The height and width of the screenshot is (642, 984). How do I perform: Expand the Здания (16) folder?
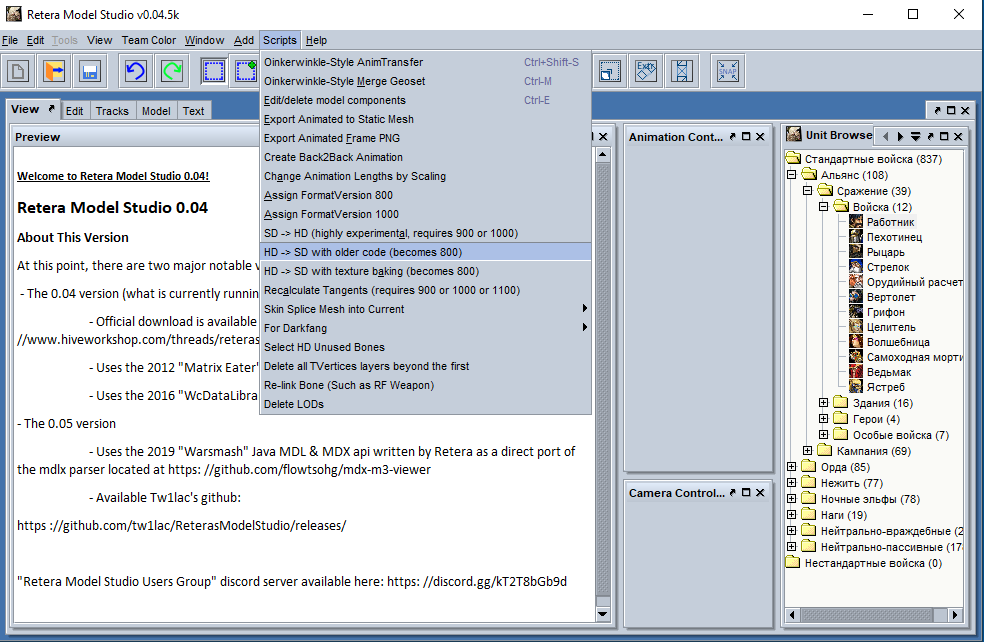tap(823, 402)
